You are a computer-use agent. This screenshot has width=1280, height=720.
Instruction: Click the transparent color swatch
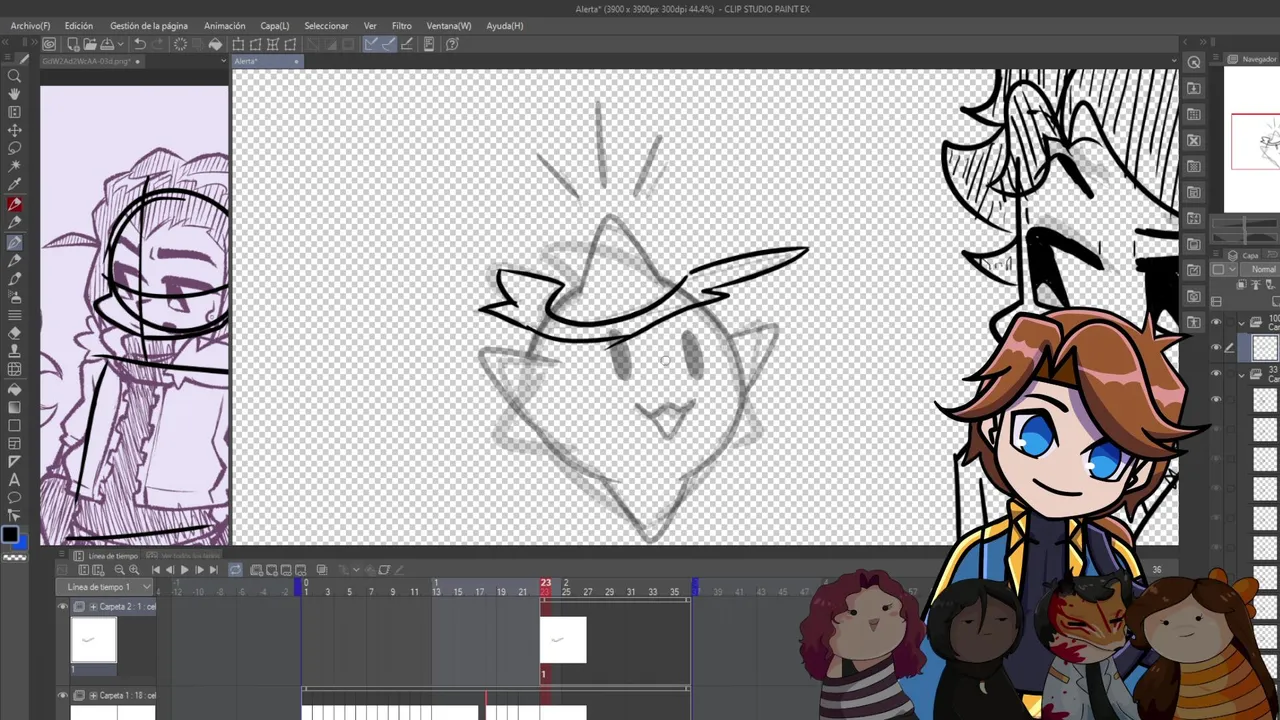click(x=15, y=557)
